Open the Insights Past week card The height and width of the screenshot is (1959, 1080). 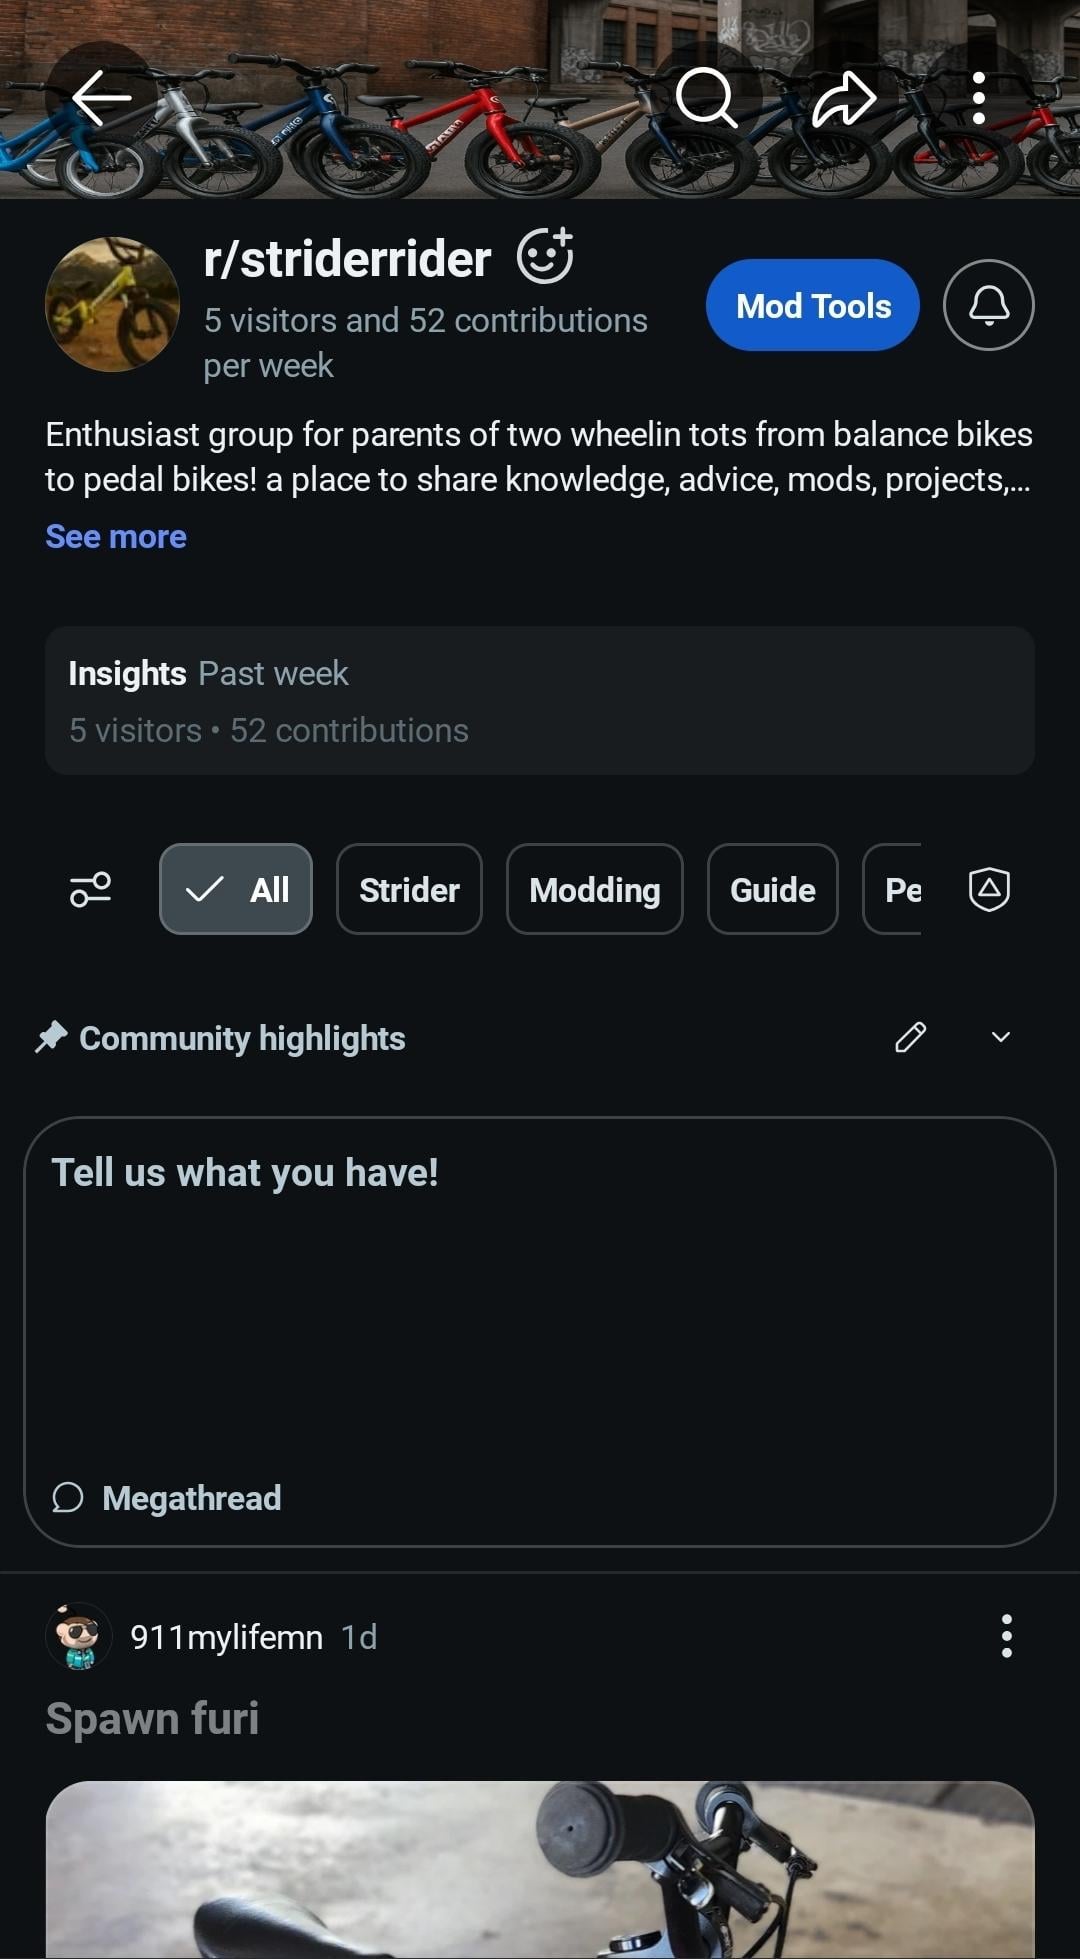tap(540, 701)
